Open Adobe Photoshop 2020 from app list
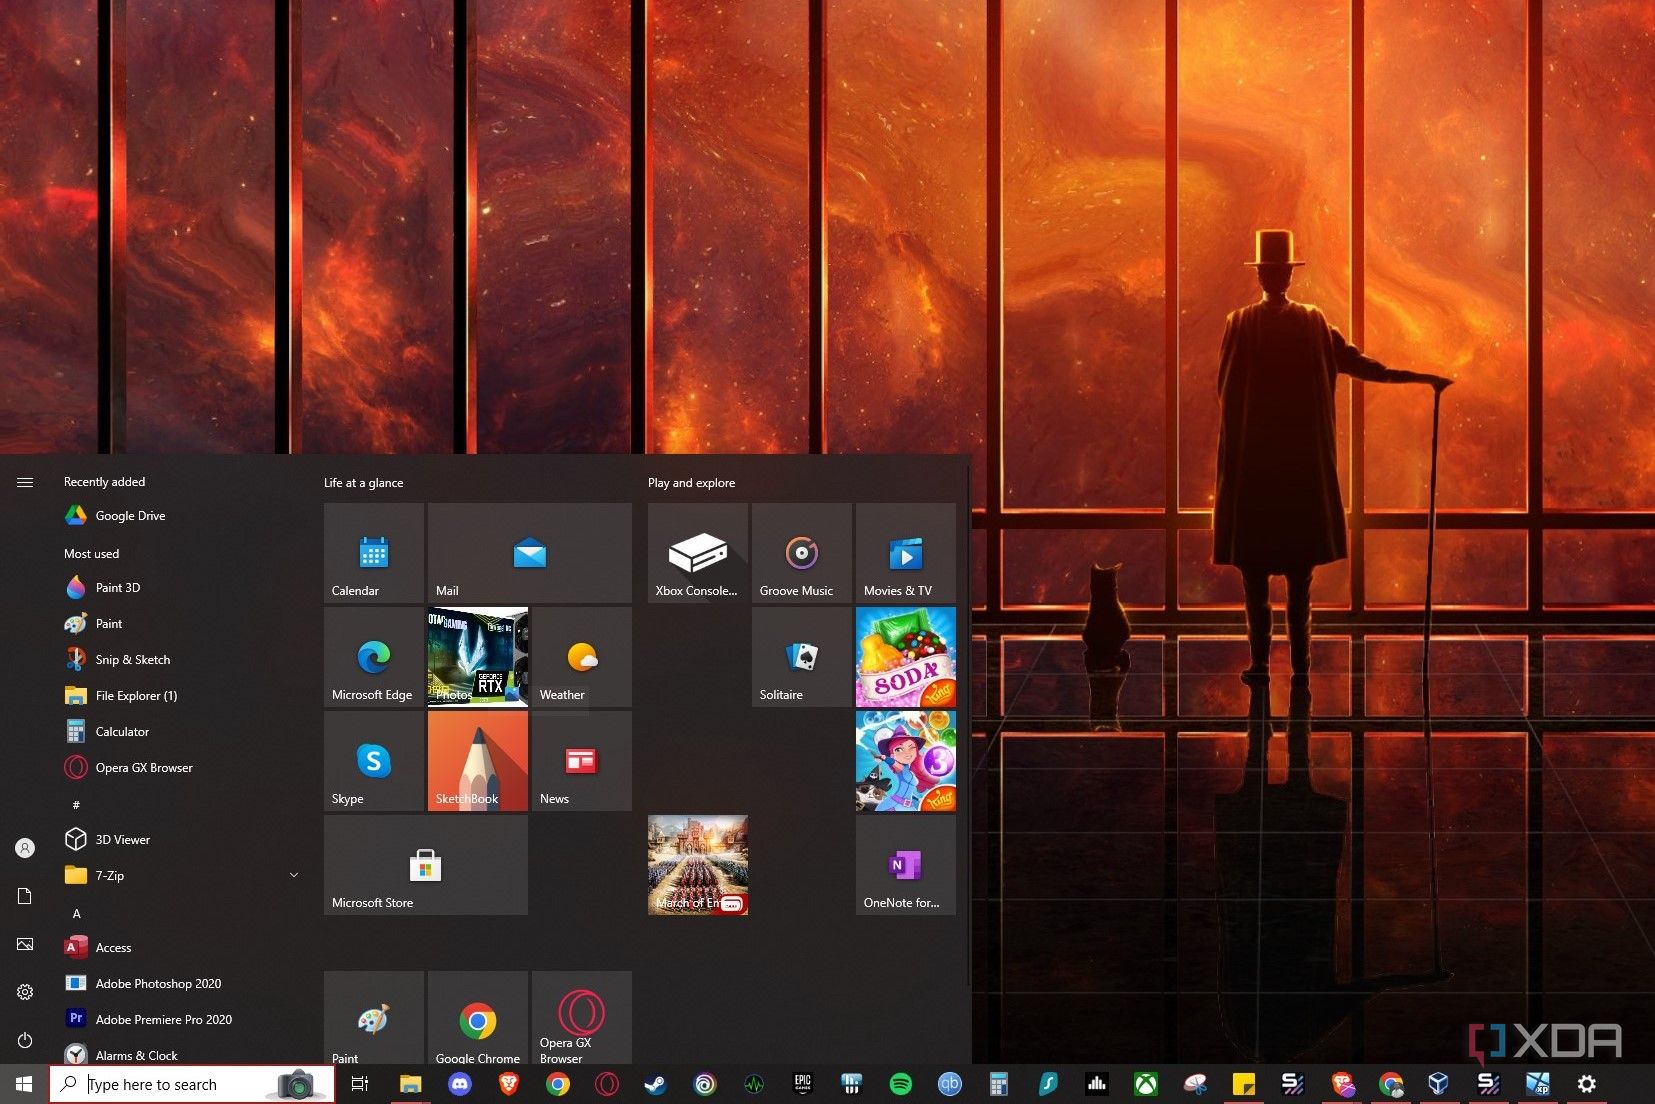Viewport: 1655px width, 1104px height. tap(158, 984)
